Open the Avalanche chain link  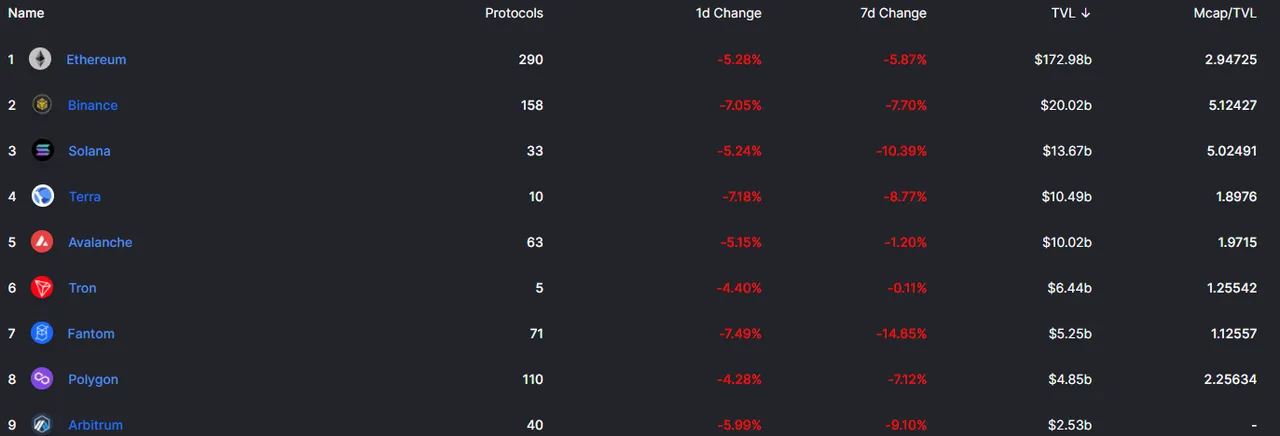[100, 242]
